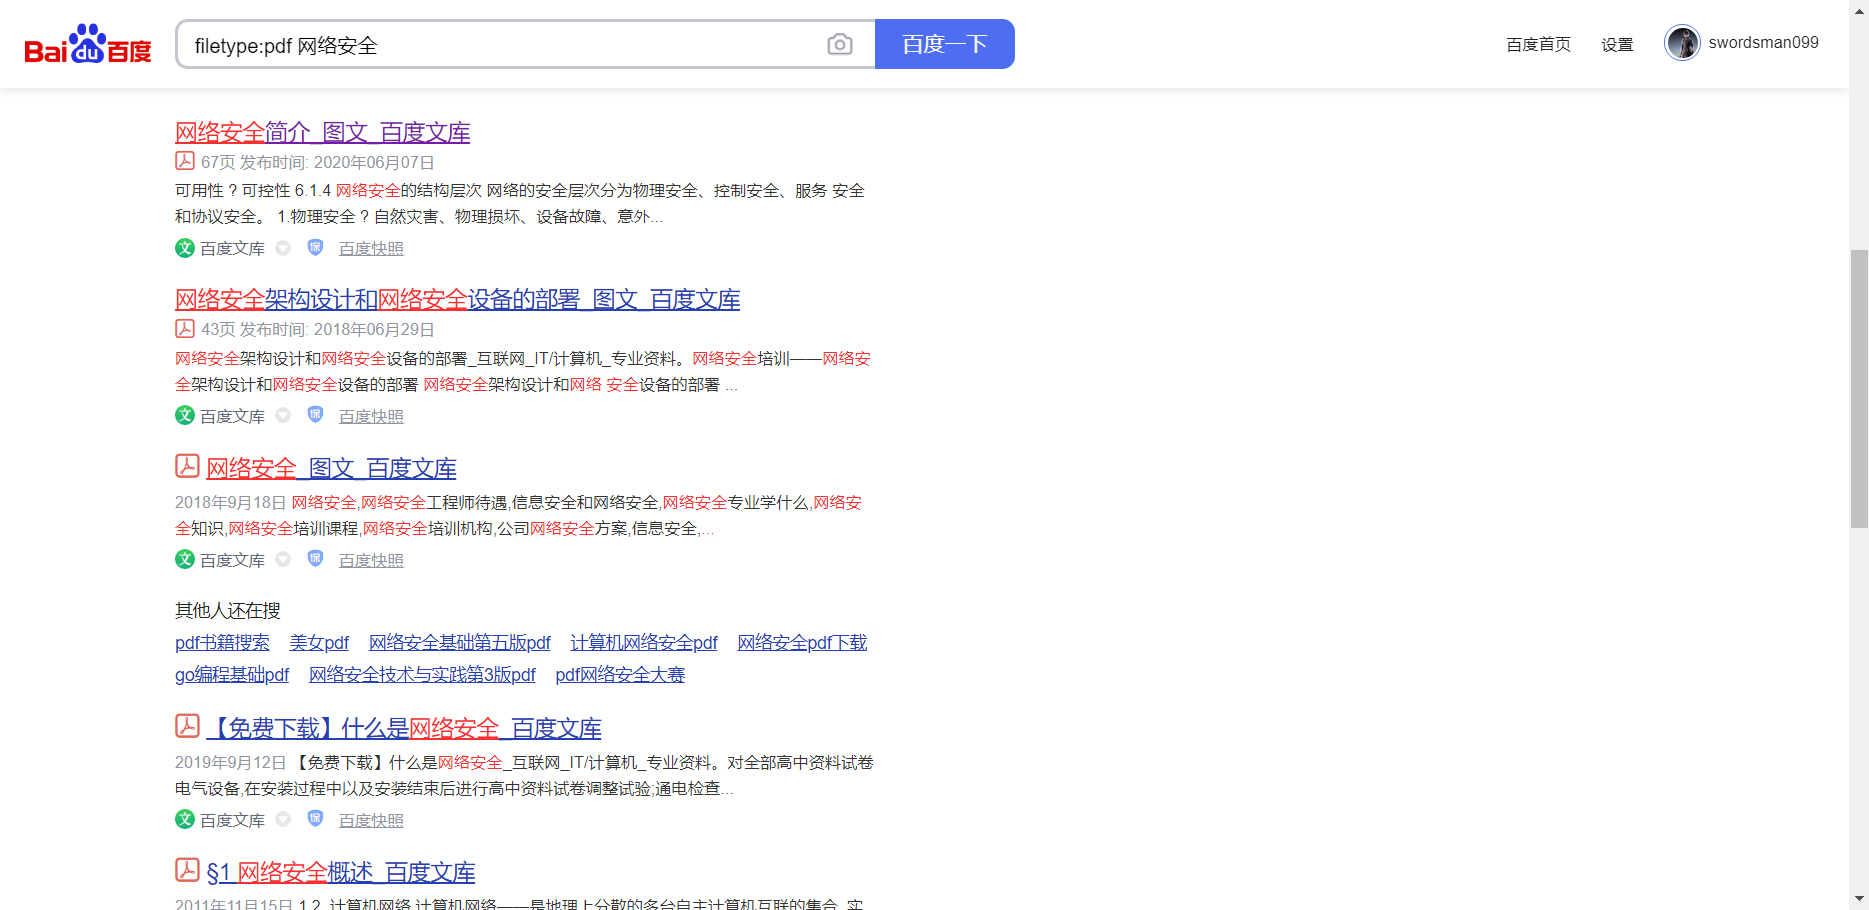1869x910 pixels.
Task: Click related search 网络安全技术与实践第3版pdf
Action: 422,675
